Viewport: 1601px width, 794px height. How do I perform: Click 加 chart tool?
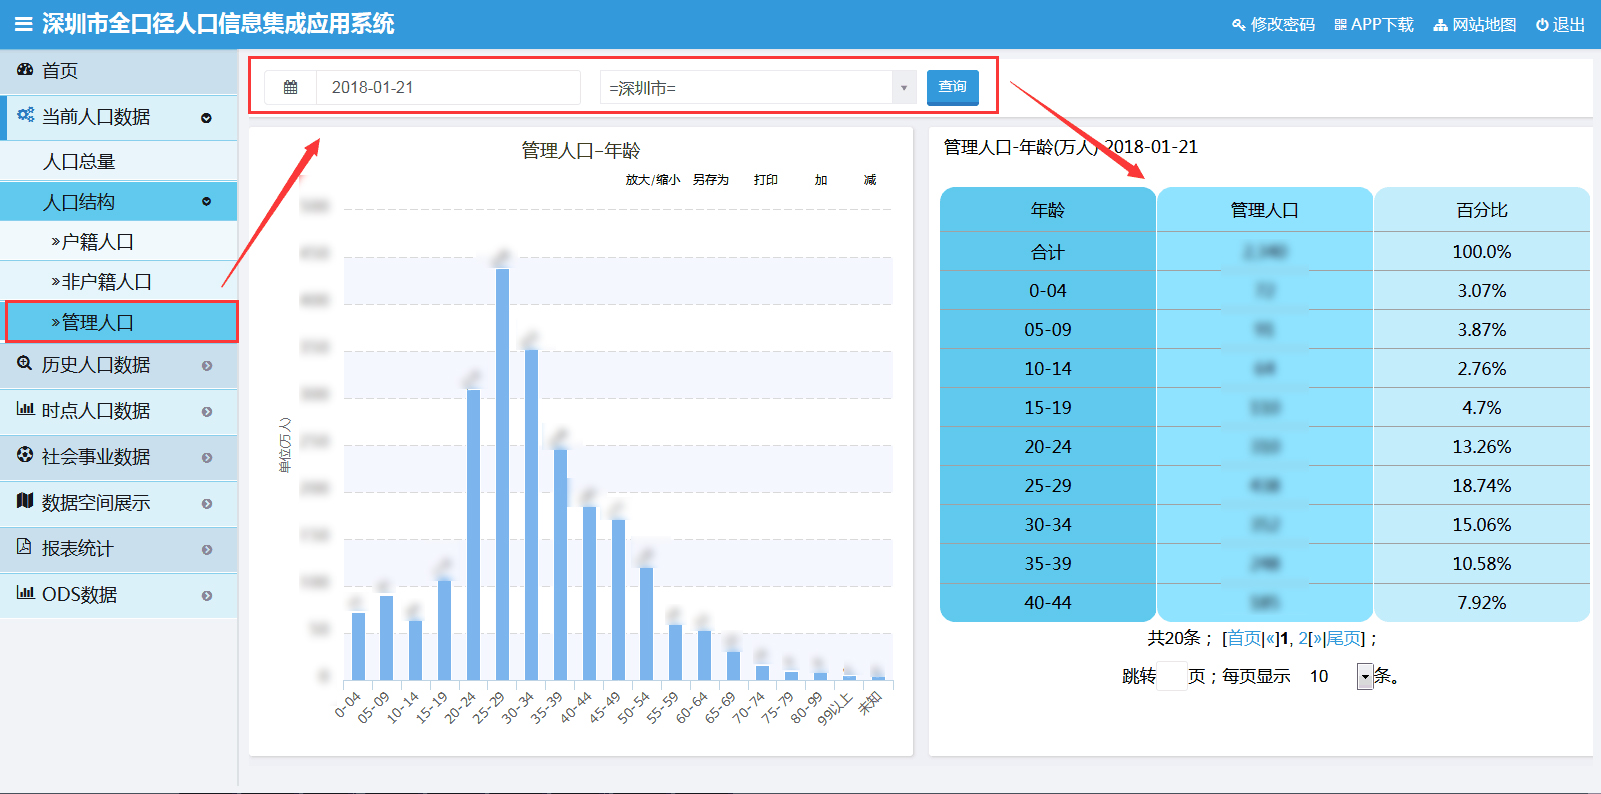coord(821,180)
